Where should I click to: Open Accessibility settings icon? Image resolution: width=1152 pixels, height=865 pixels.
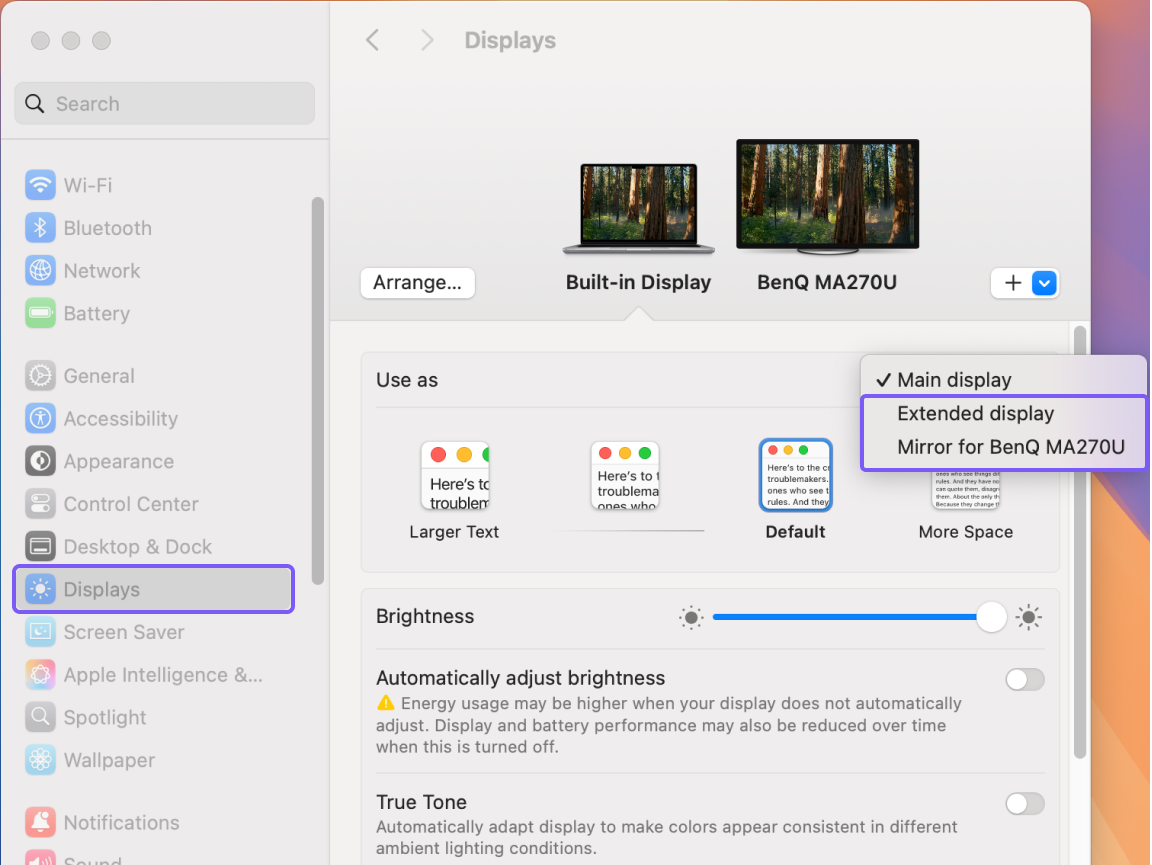(x=40, y=418)
